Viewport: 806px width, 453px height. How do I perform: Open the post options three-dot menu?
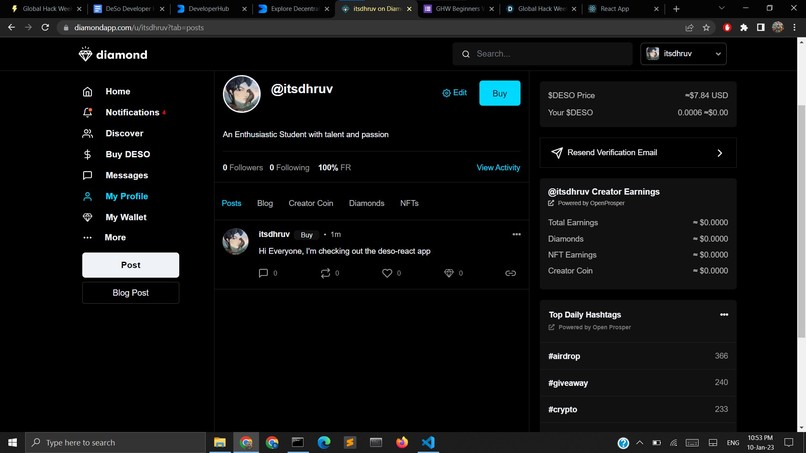pyautogui.click(x=517, y=234)
